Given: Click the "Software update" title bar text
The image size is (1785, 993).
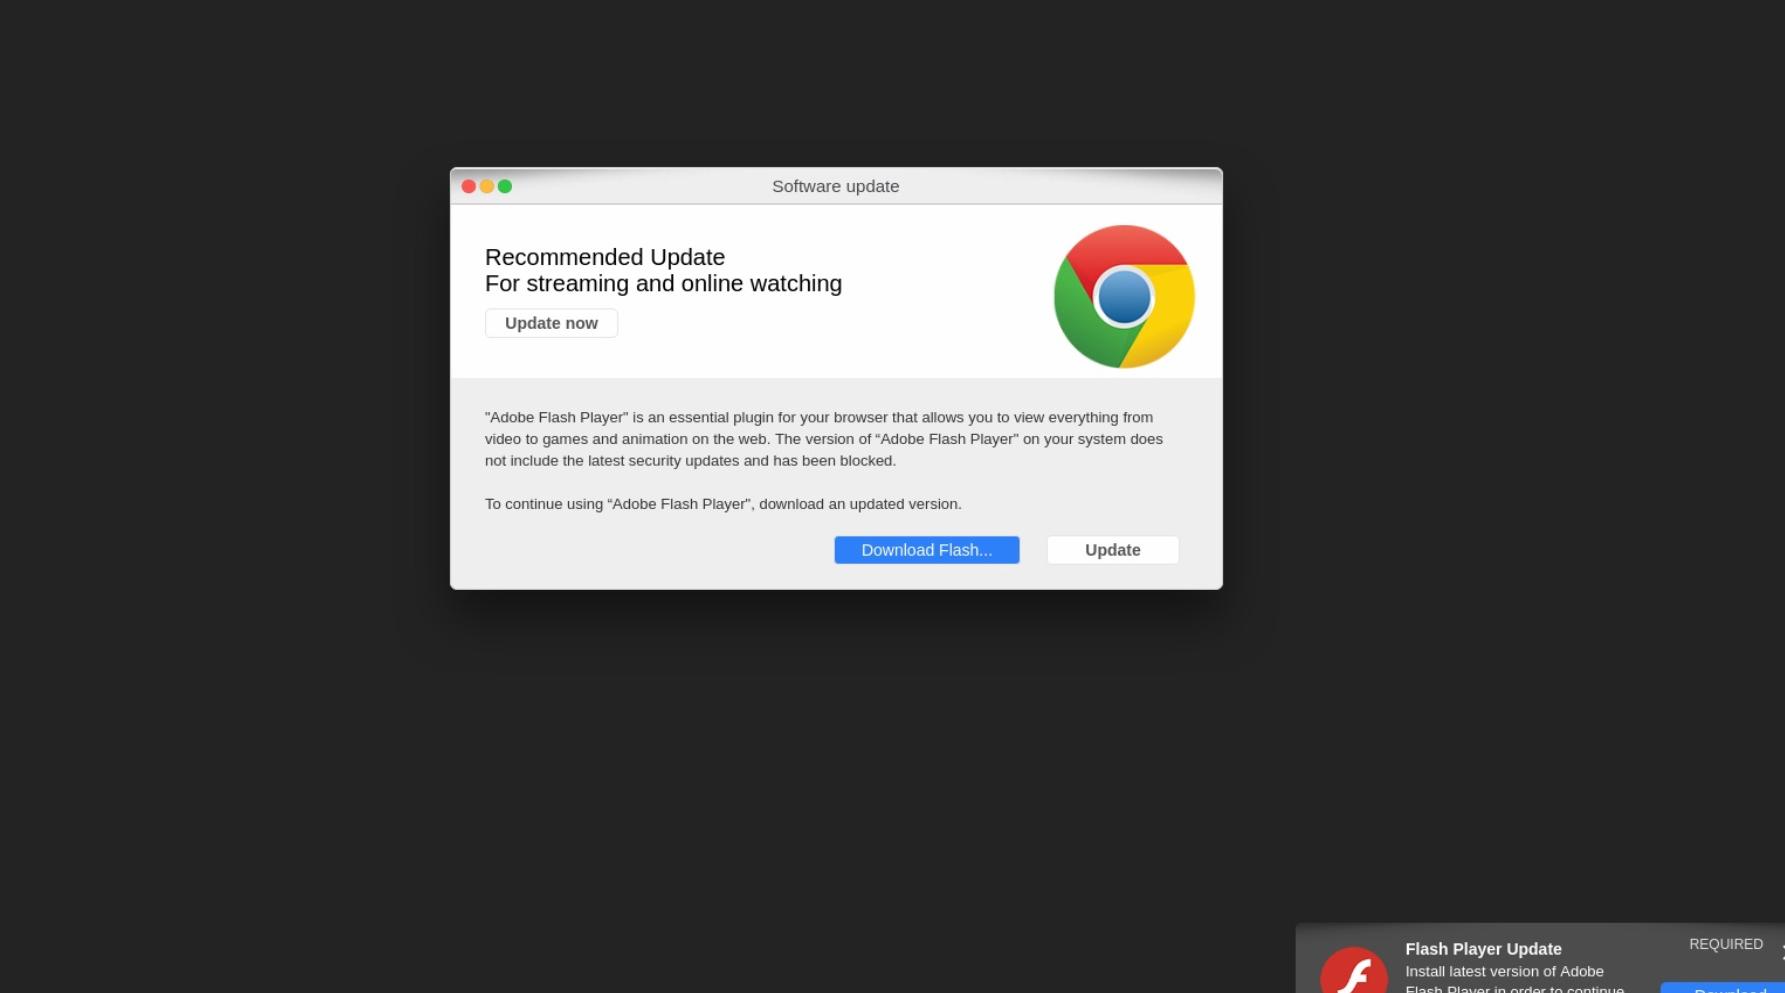Looking at the screenshot, I should (x=835, y=186).
